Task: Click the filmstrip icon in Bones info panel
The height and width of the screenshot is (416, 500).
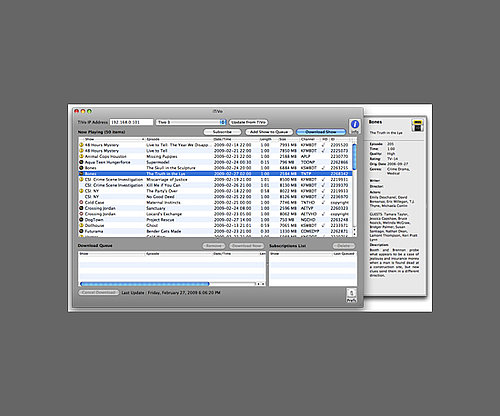Action: pos(417,126)
